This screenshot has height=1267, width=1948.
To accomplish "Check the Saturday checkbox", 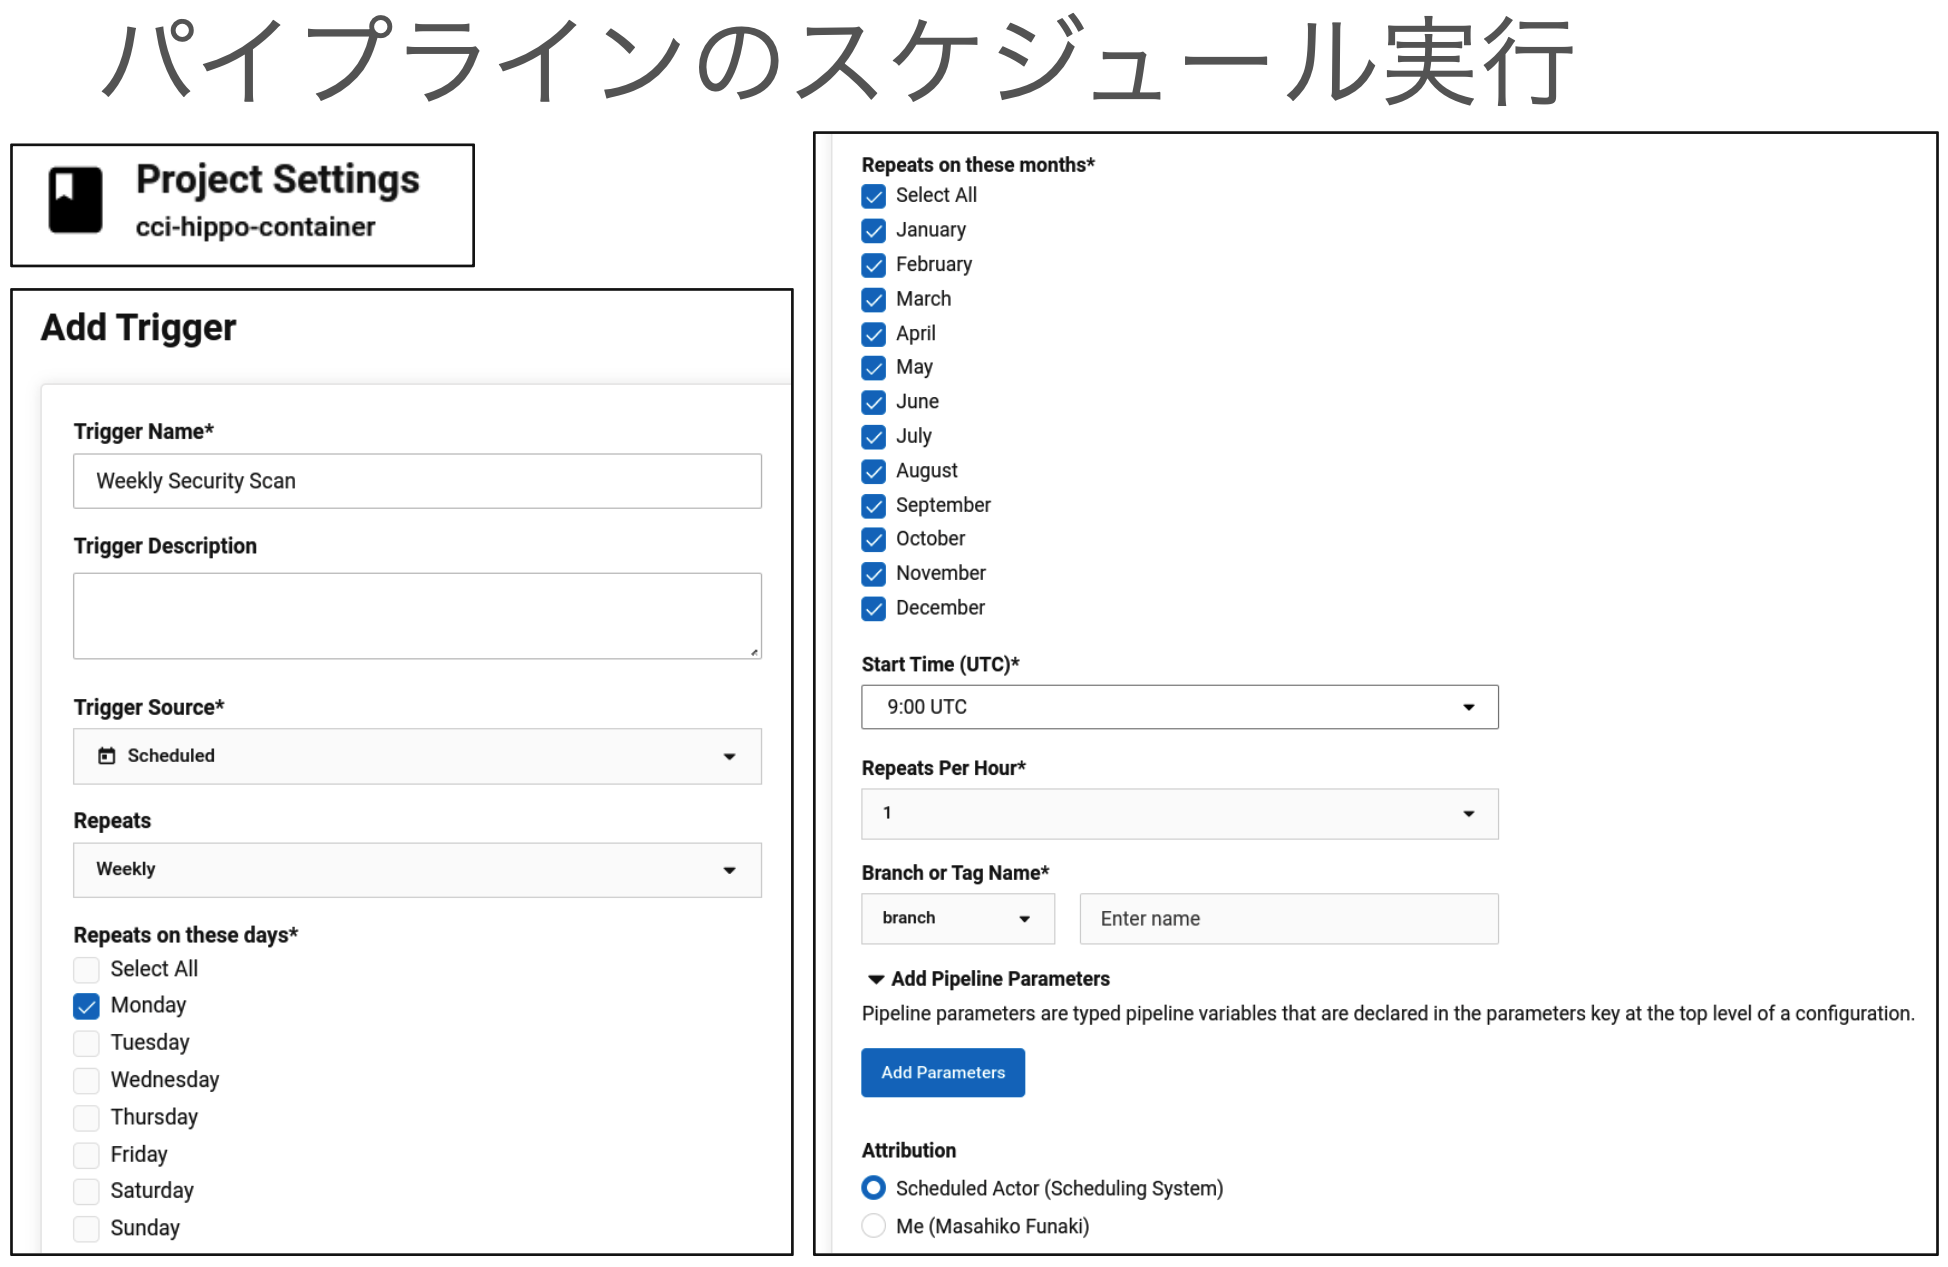I will click(x=86, y=1190).
